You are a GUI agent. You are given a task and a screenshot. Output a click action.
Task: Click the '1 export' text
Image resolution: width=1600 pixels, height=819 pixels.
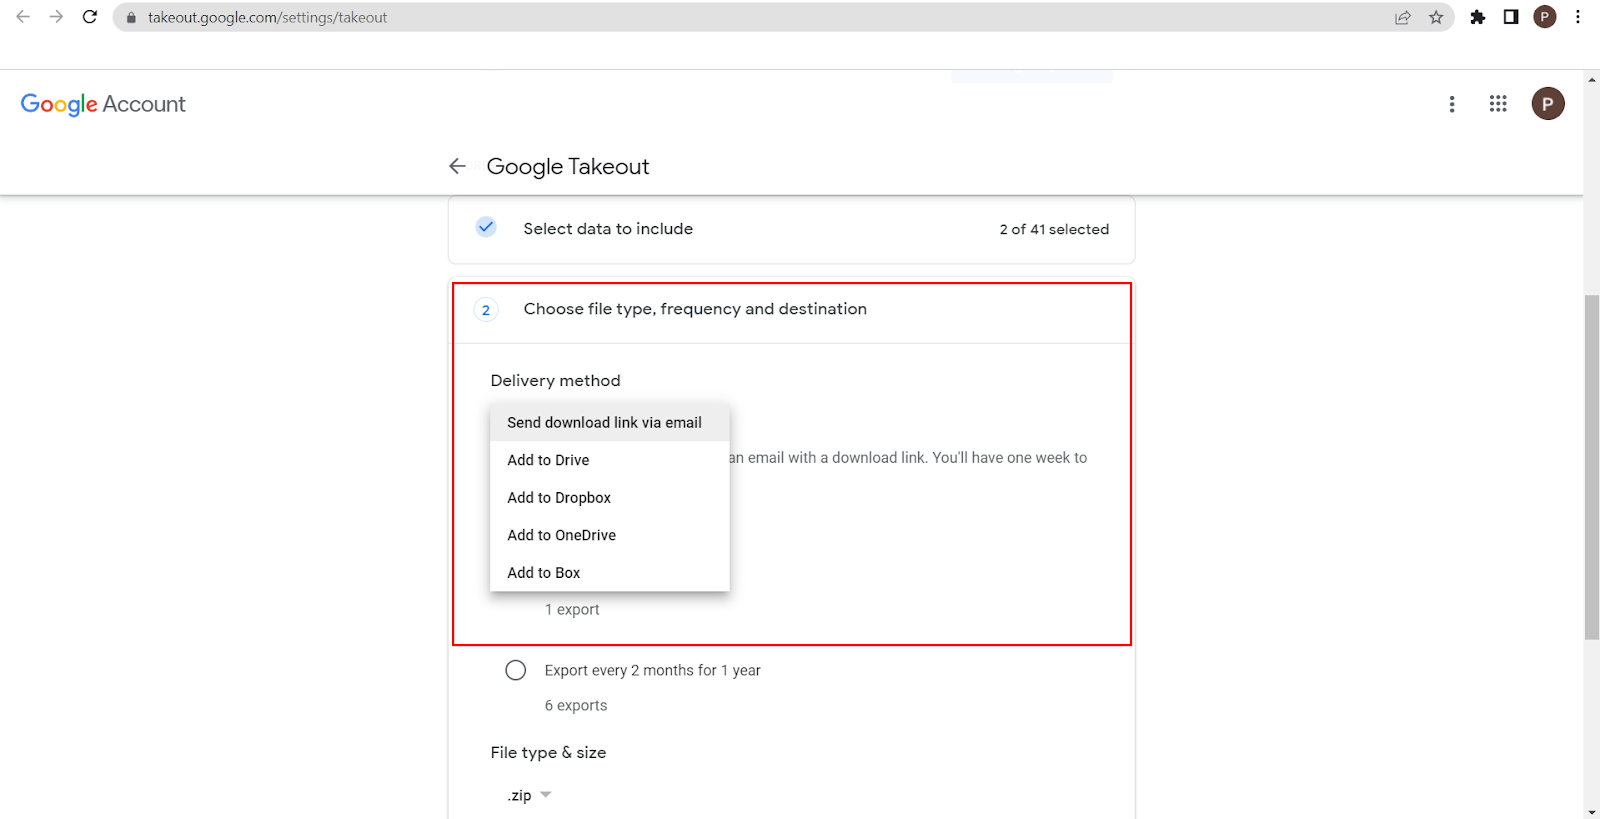point(572,610)
